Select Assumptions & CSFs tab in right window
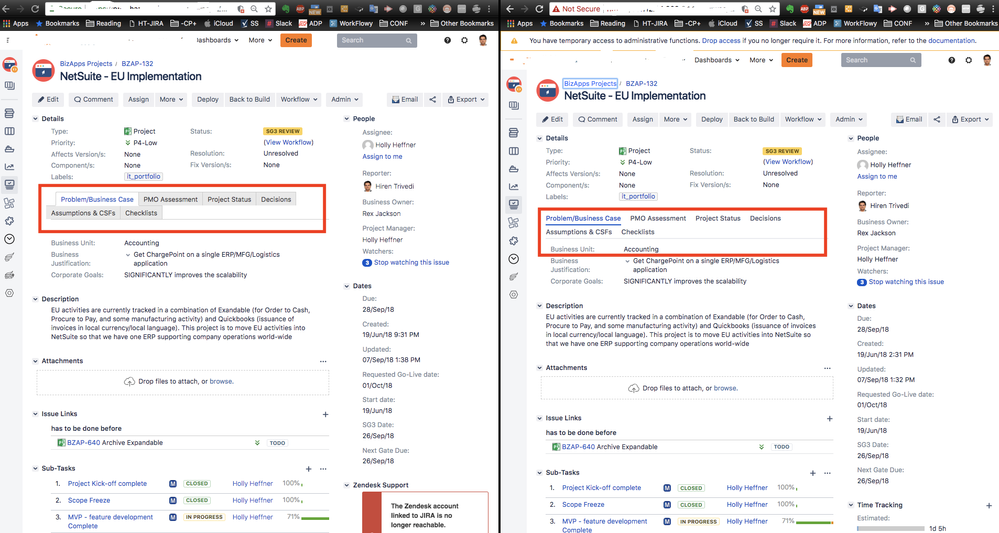 point(579,232)
